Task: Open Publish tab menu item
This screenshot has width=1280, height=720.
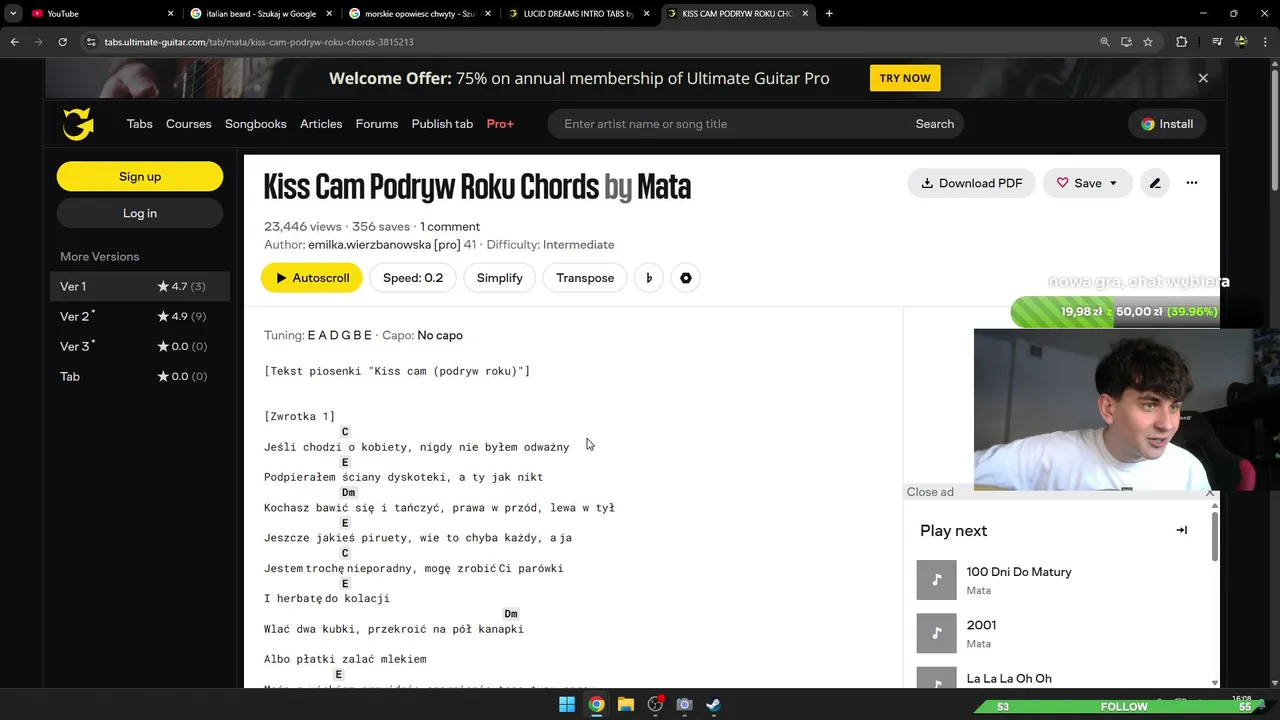Action: pyautogui.click(x=442, y=124)
